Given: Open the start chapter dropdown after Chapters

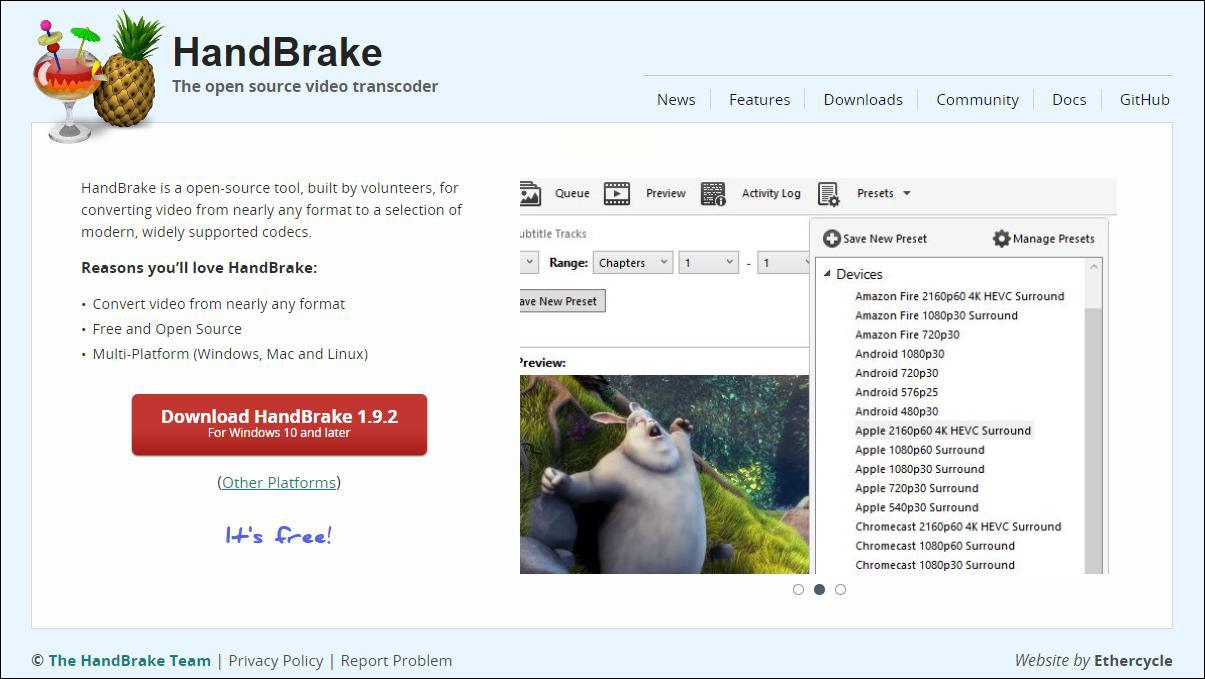Looking at the screenshot, I should click(x=708, y=263).
